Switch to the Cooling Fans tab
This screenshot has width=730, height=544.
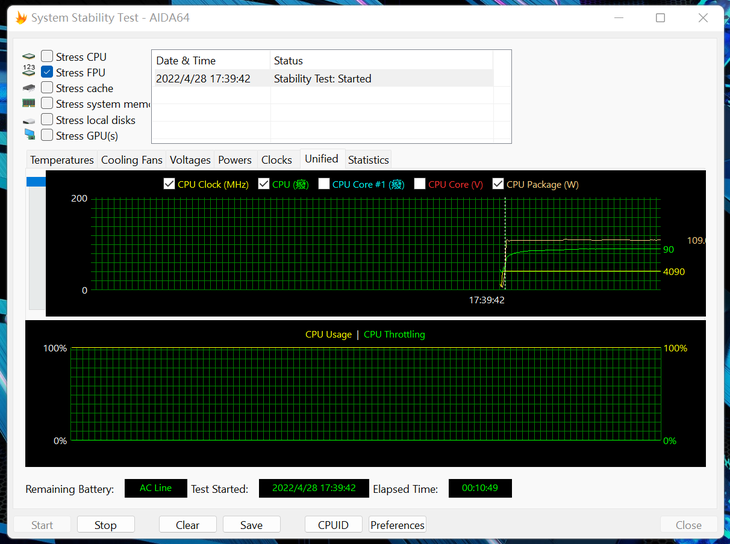coord(131,160)
